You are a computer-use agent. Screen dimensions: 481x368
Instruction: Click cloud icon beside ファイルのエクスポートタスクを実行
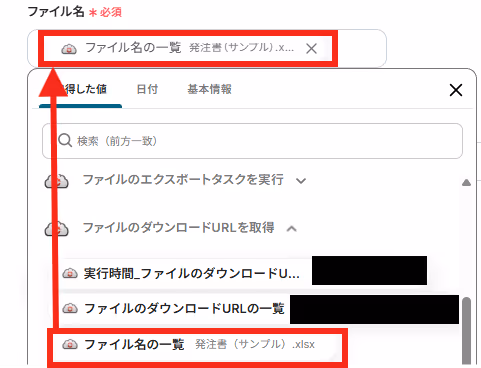(57, 181)
